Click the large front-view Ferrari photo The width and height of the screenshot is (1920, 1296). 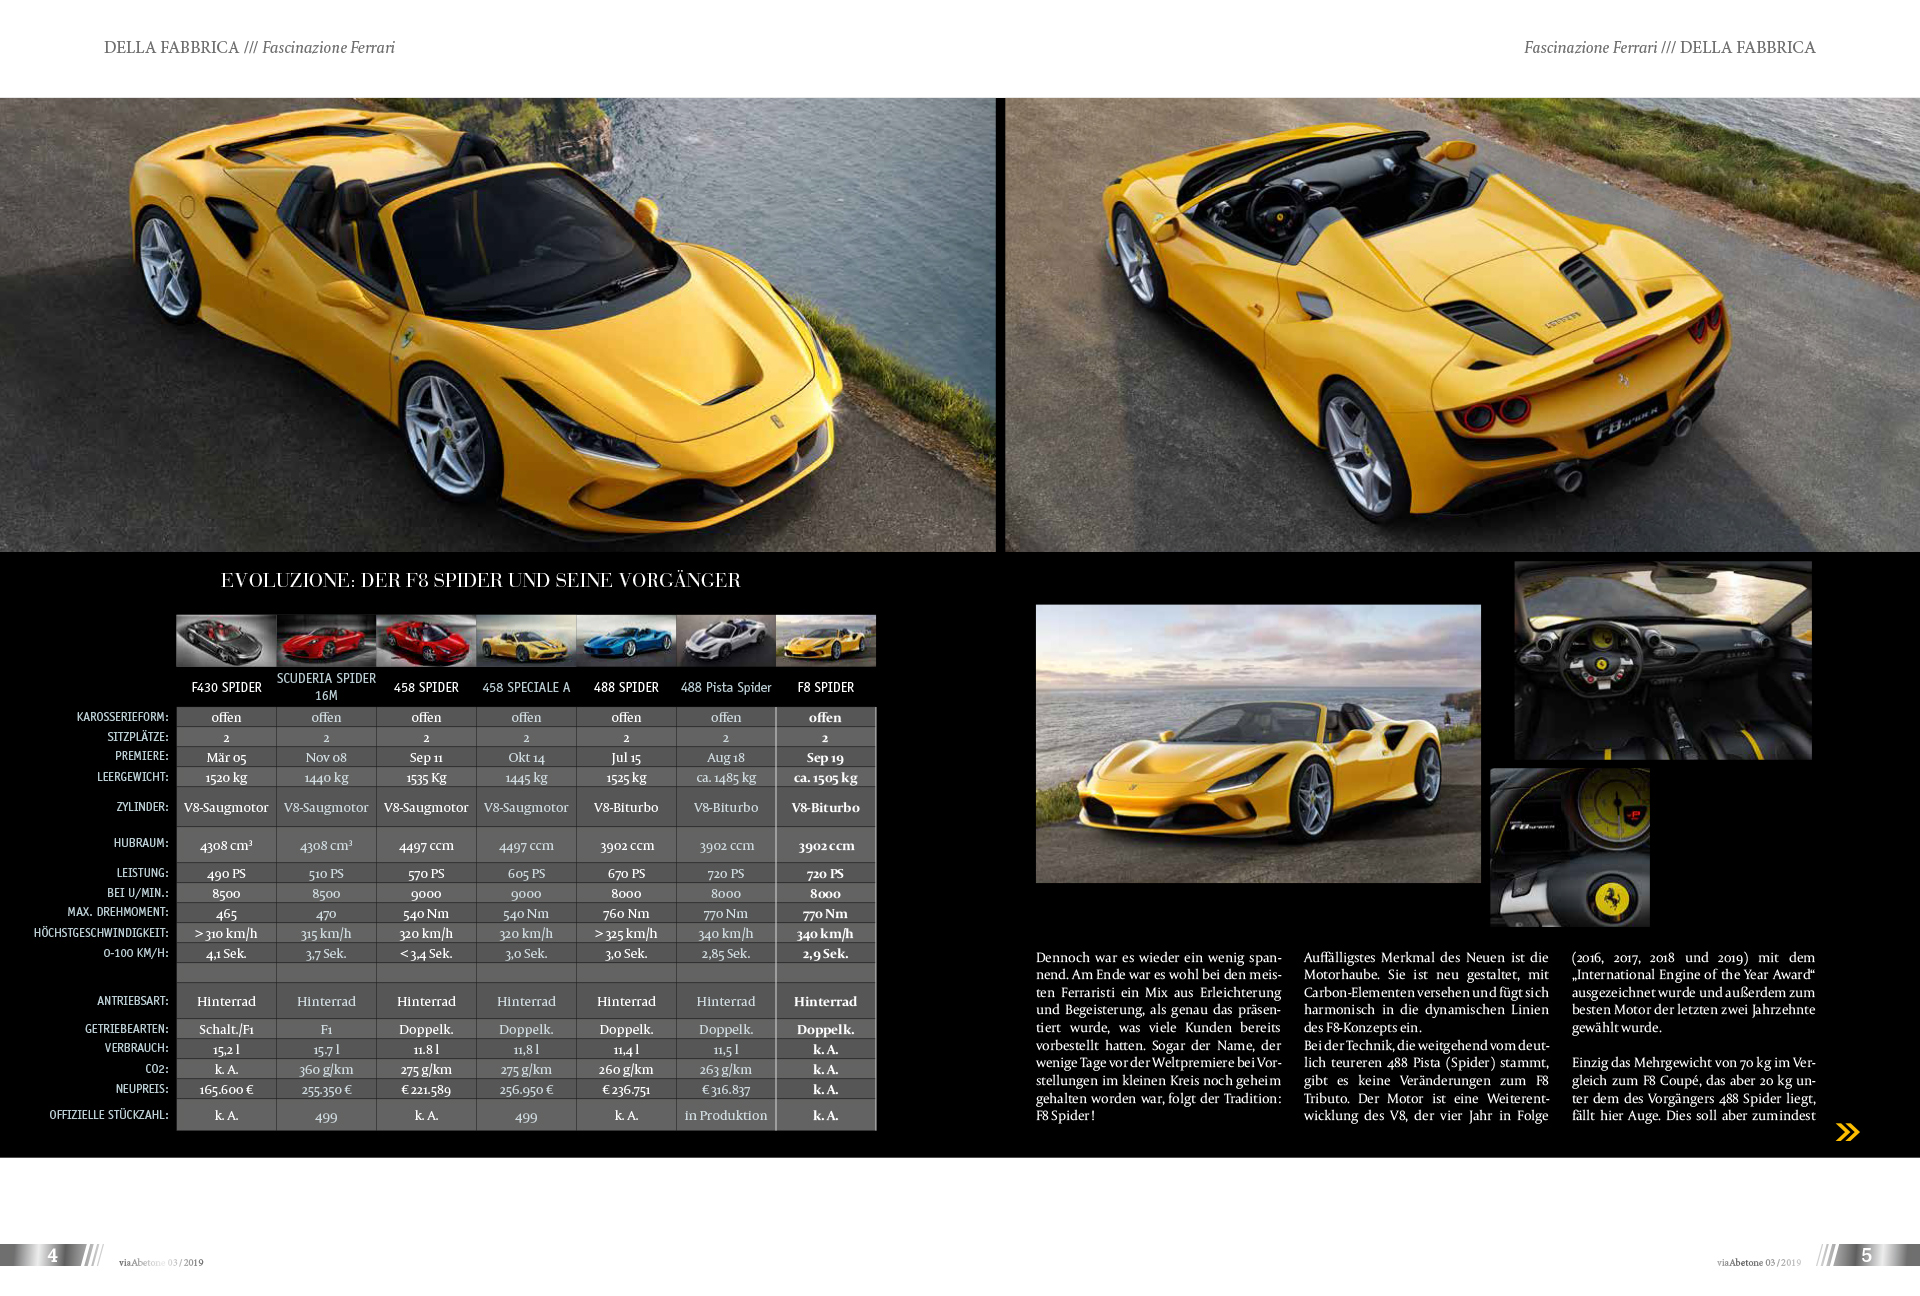pos(497,325)
